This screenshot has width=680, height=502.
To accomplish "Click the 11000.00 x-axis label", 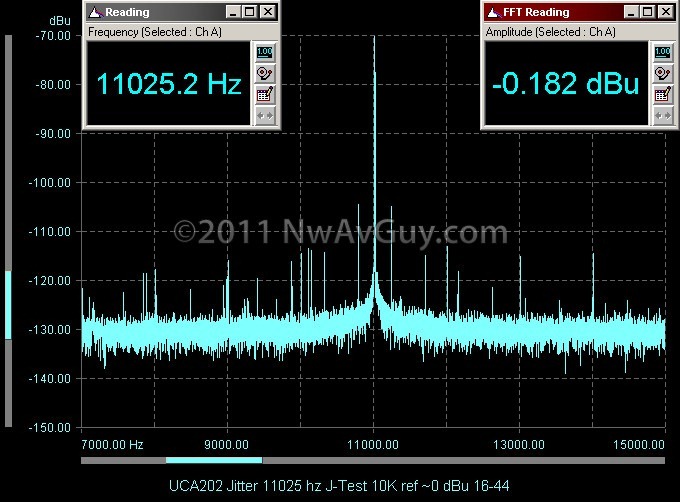I will (x=373, y=445).
